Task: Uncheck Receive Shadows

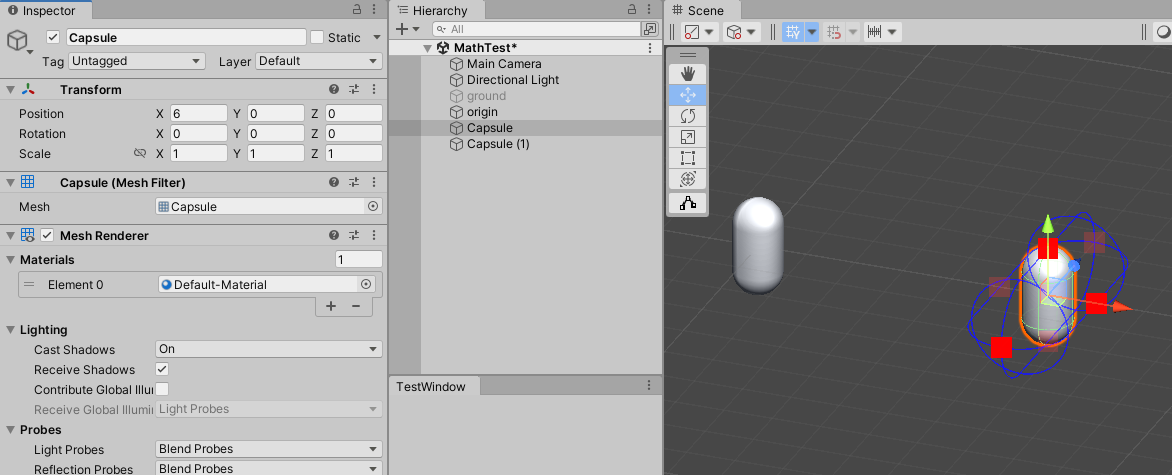Action: [161, 369]
